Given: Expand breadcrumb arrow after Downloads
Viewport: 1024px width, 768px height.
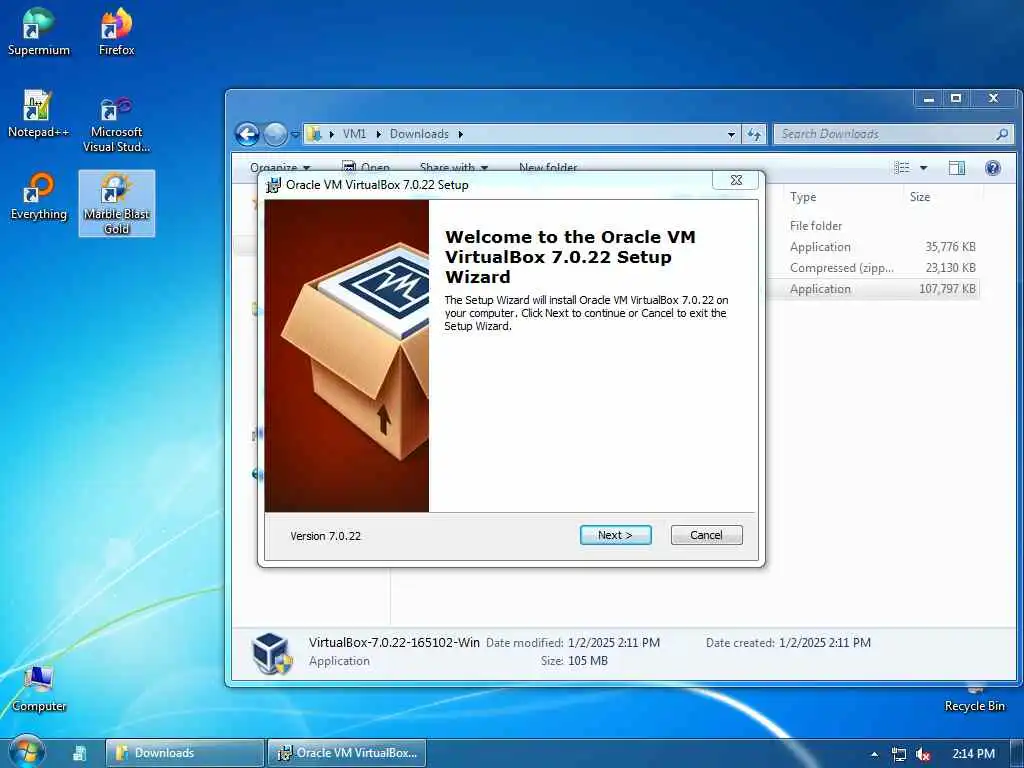Looking at the screenshot, I should (460, 134).
